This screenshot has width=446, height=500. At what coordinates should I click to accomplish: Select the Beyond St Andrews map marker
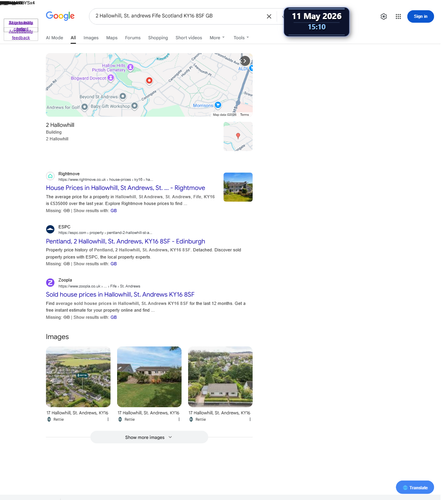pos(124,97)
